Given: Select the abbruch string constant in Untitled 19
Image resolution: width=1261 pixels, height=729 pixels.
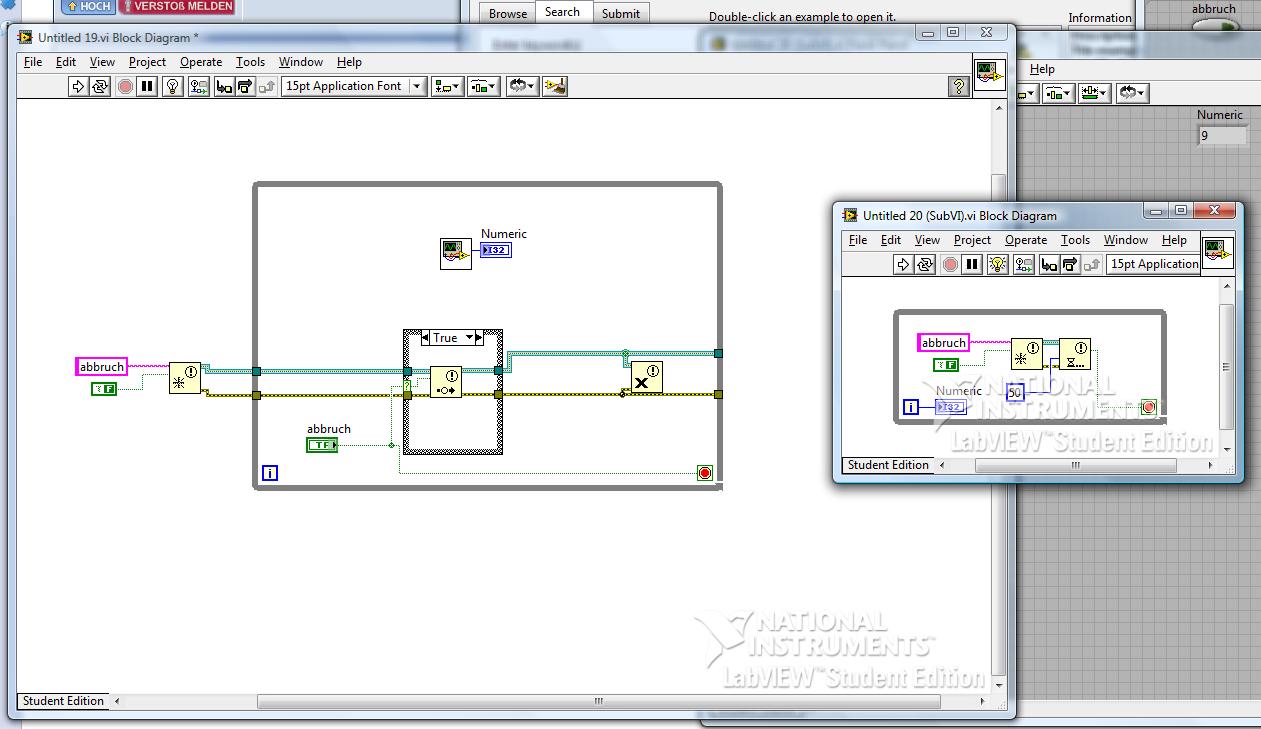Looking at the screenshot, I should pyautogui.click(x=102, y=367).
